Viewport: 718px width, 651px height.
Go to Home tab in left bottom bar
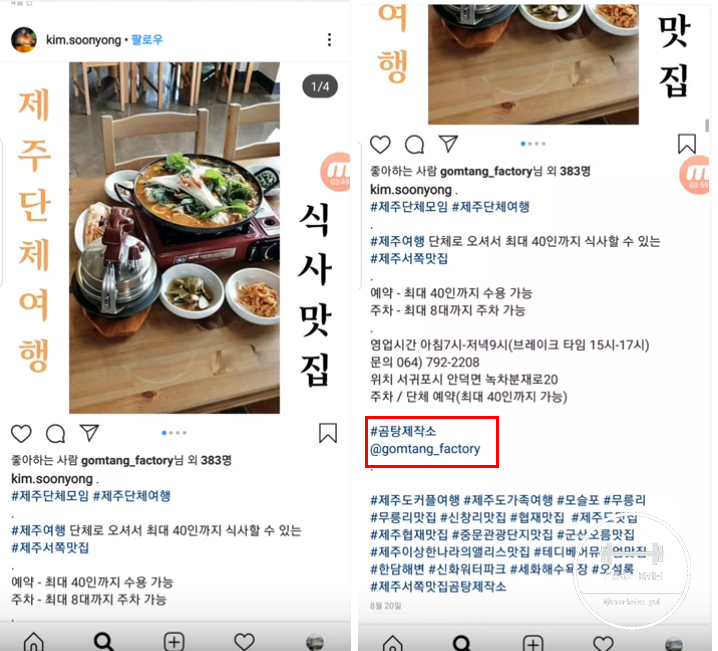[x=33, y=641]
